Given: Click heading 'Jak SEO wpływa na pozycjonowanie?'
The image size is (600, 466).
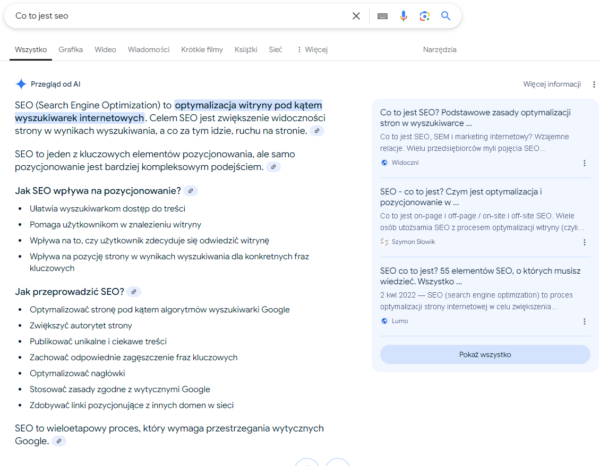Looking at the screenshot, I should pos(98,191).
